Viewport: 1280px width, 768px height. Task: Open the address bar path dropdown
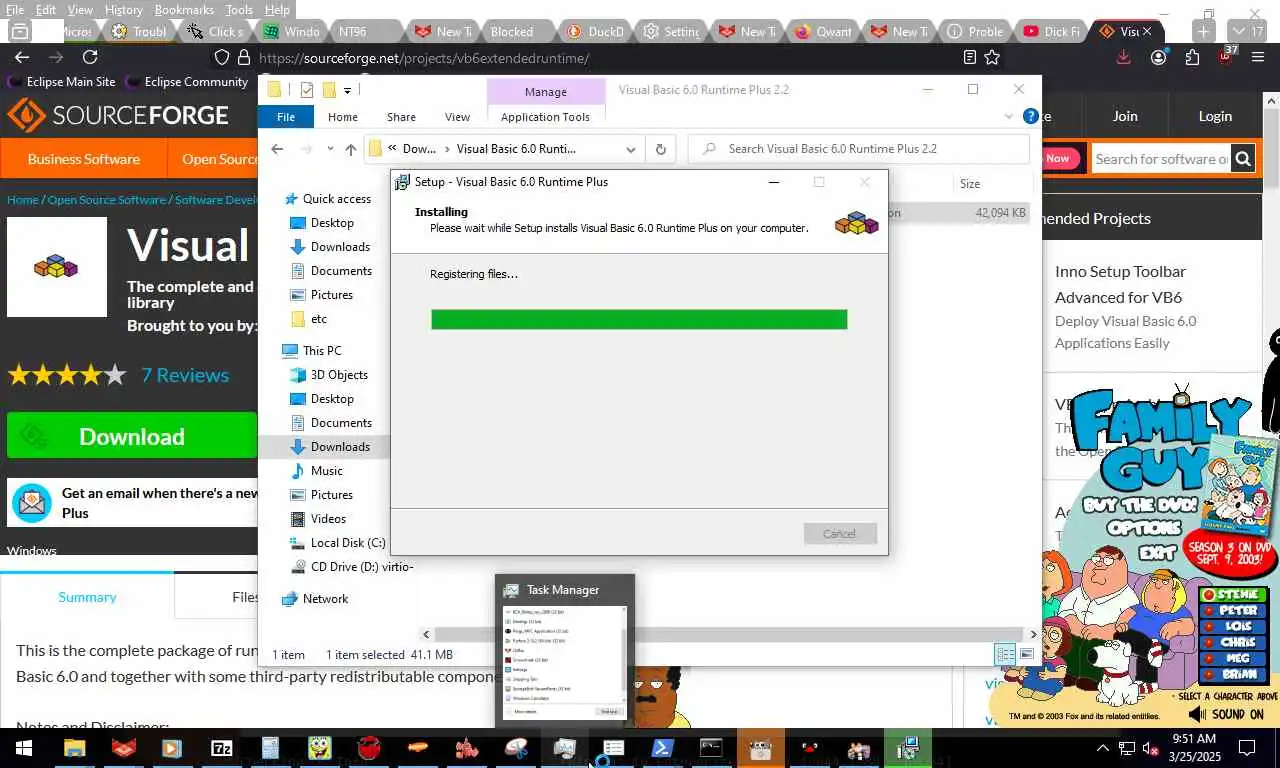pyautogui.click(x=630, y=149)
